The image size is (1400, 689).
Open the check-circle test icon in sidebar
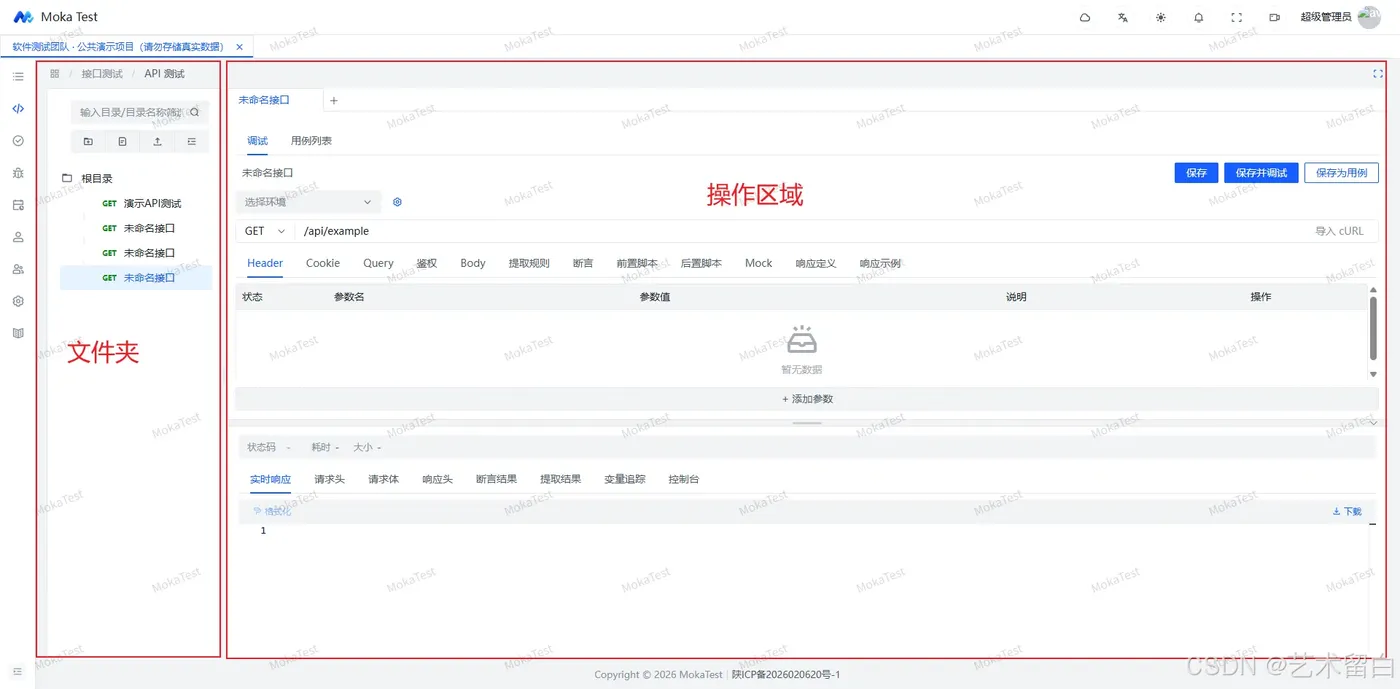(x=18, y=141)
